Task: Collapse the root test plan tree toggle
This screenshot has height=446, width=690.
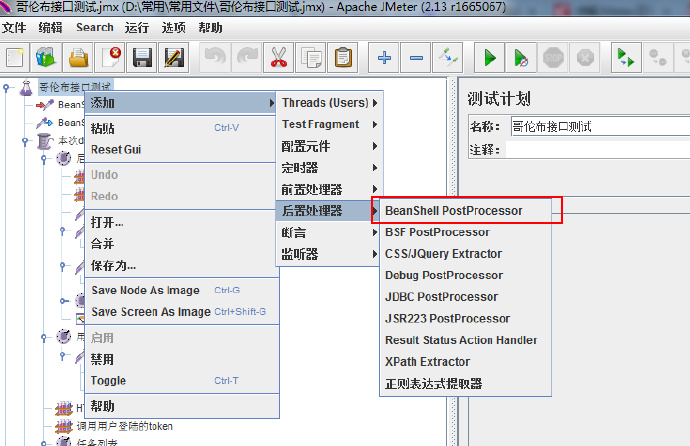Action: [6, 88]
